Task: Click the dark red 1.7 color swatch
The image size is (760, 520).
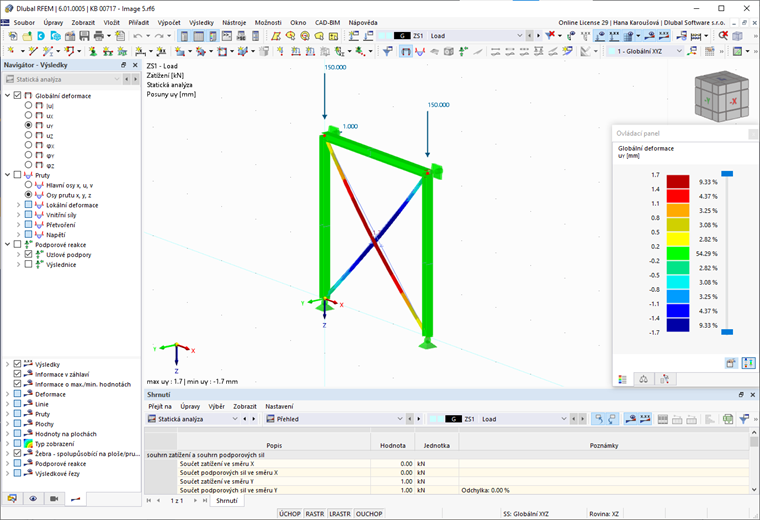Action: (678, 182)
